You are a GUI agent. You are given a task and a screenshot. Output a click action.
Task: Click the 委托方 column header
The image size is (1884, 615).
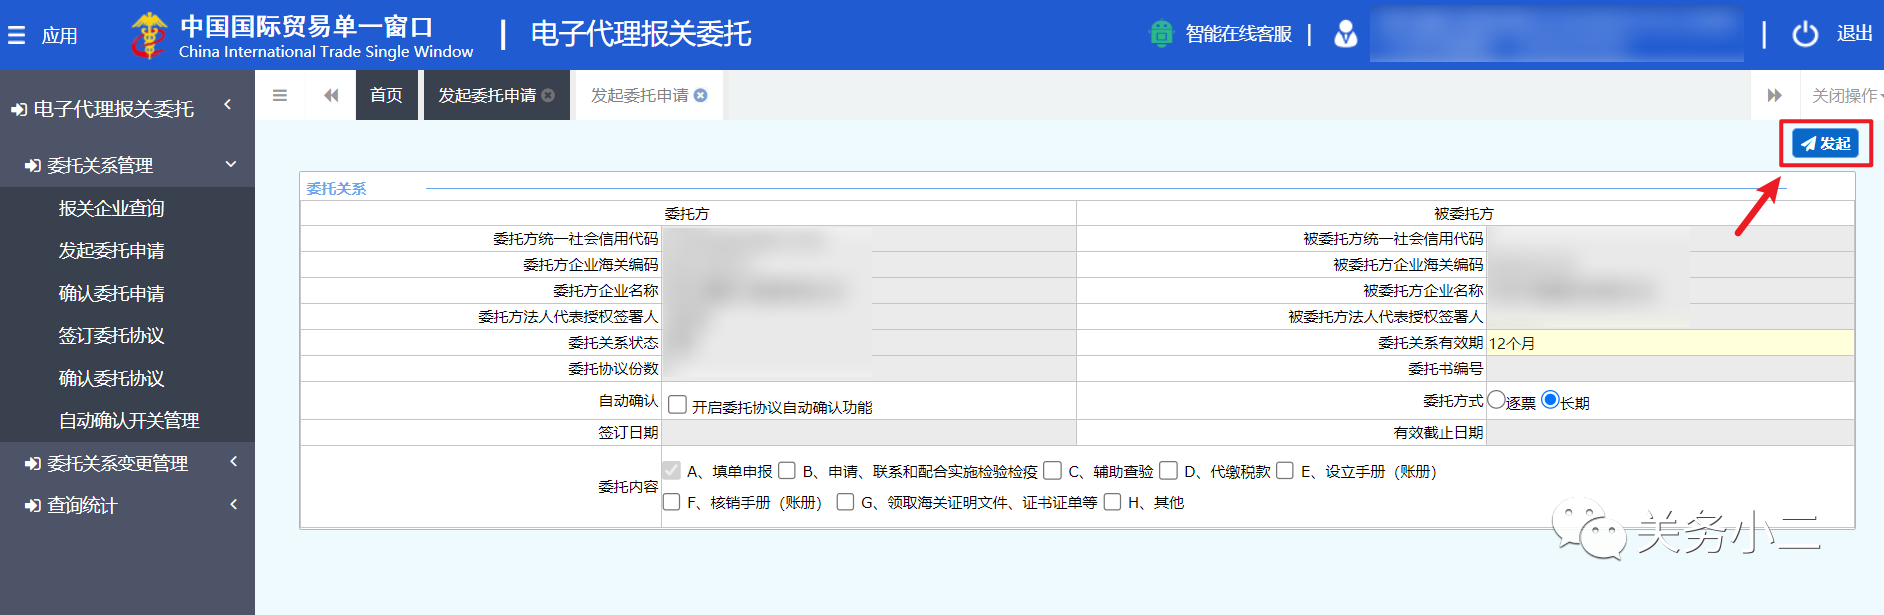tap(687, 213)
